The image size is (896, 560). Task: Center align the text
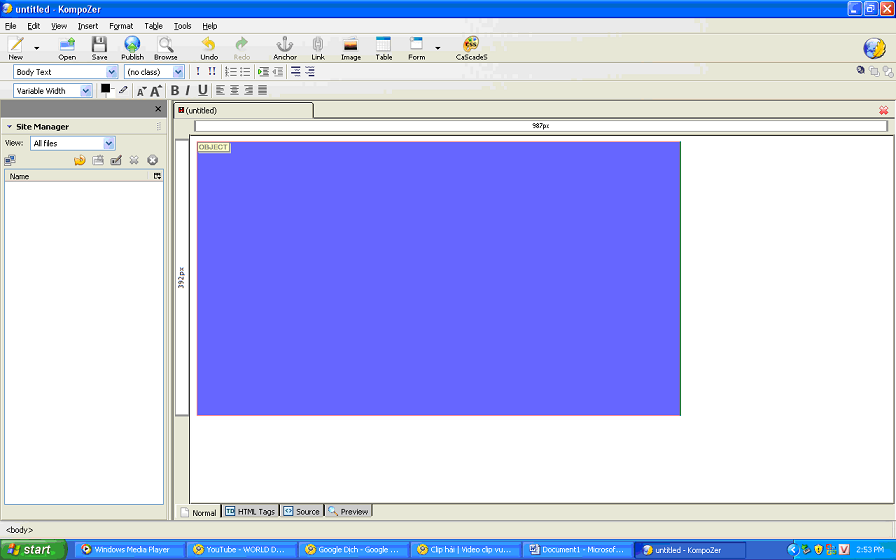click(x=234, y=90)
